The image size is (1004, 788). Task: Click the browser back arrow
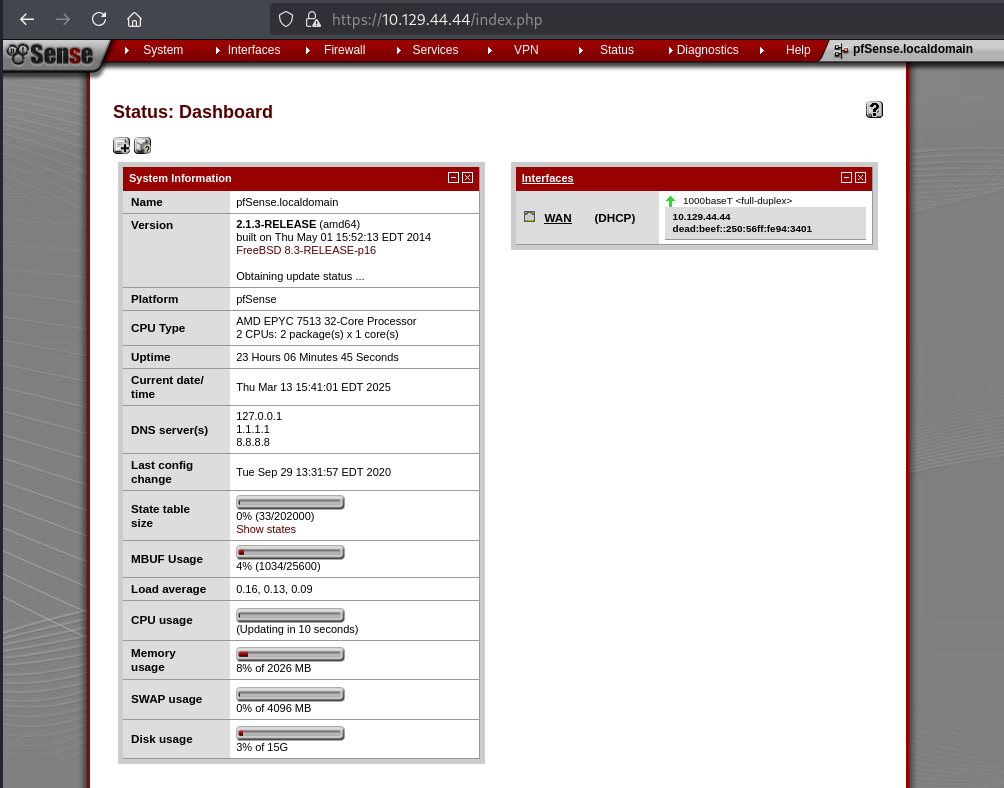click(x=27, y=19)
